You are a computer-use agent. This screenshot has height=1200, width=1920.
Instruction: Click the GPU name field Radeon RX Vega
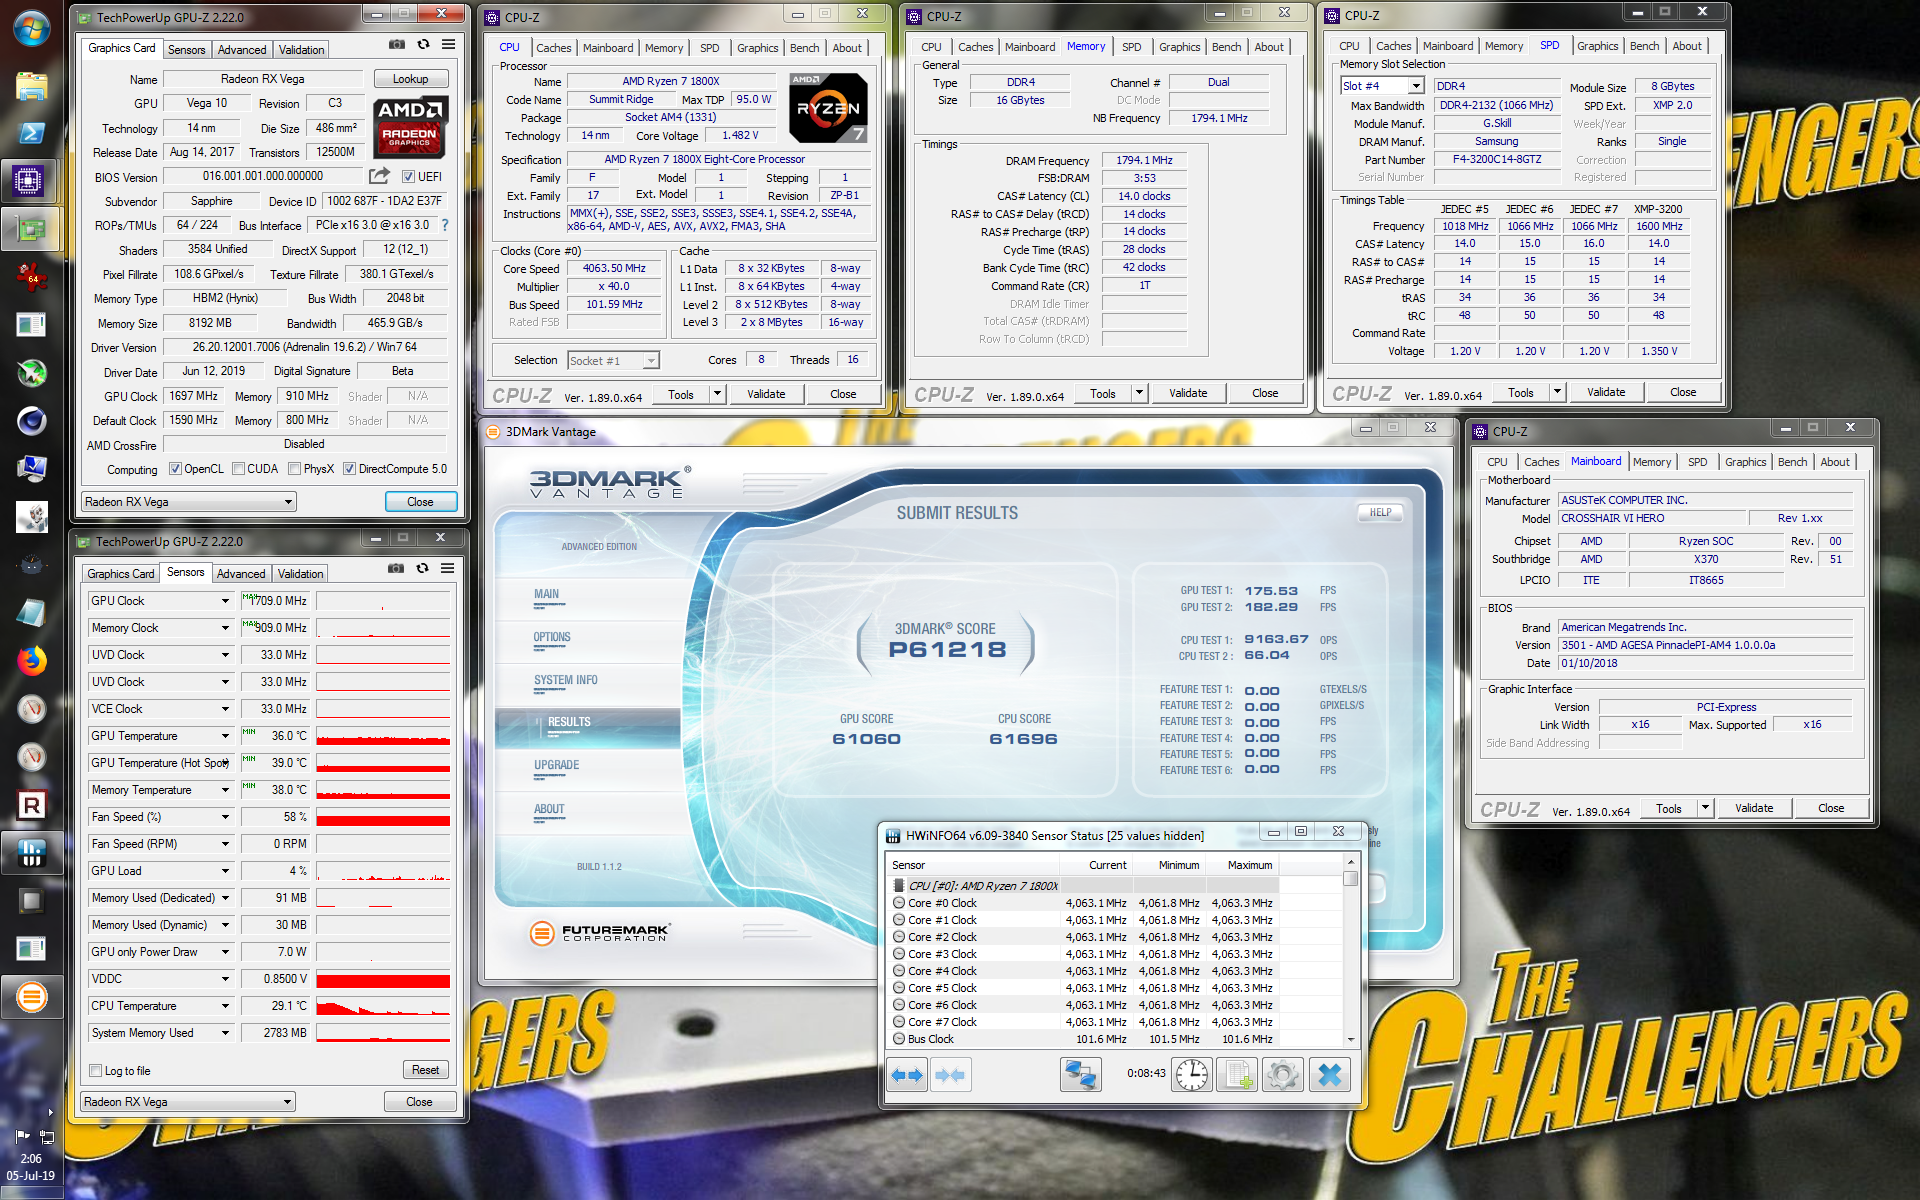click(x=263, y=79)
